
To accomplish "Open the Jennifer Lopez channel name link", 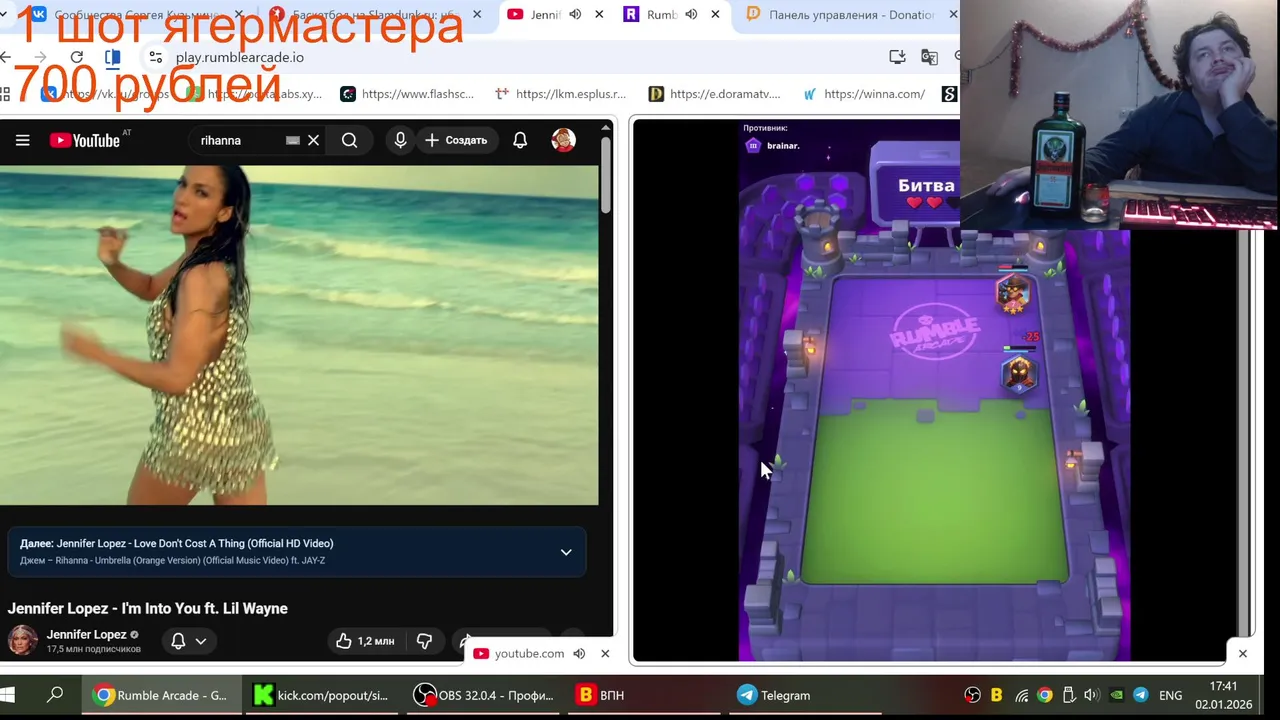I will point(86,634).
